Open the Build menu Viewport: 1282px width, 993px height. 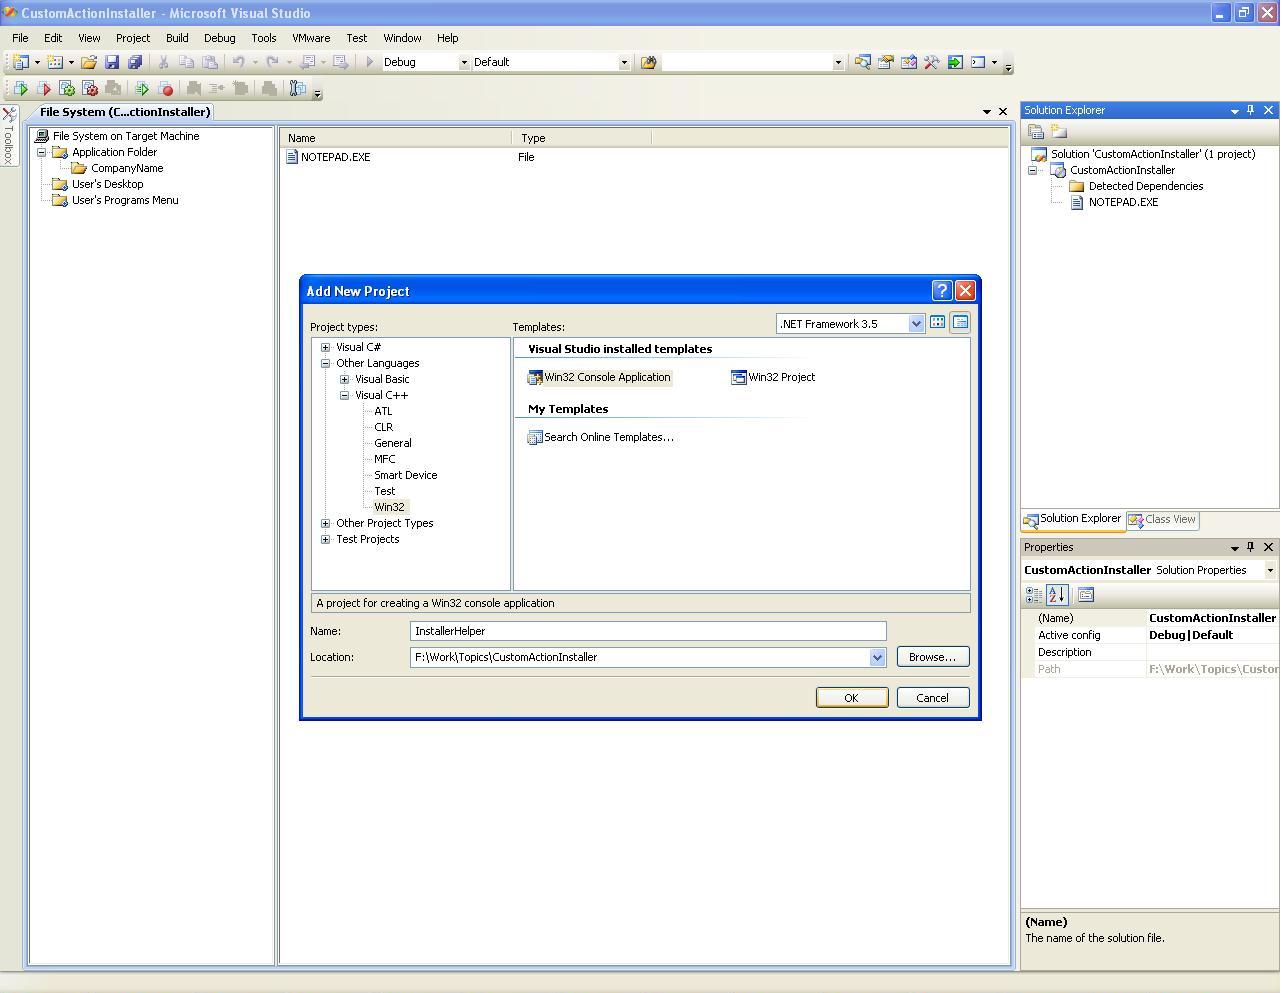point(176,38)
